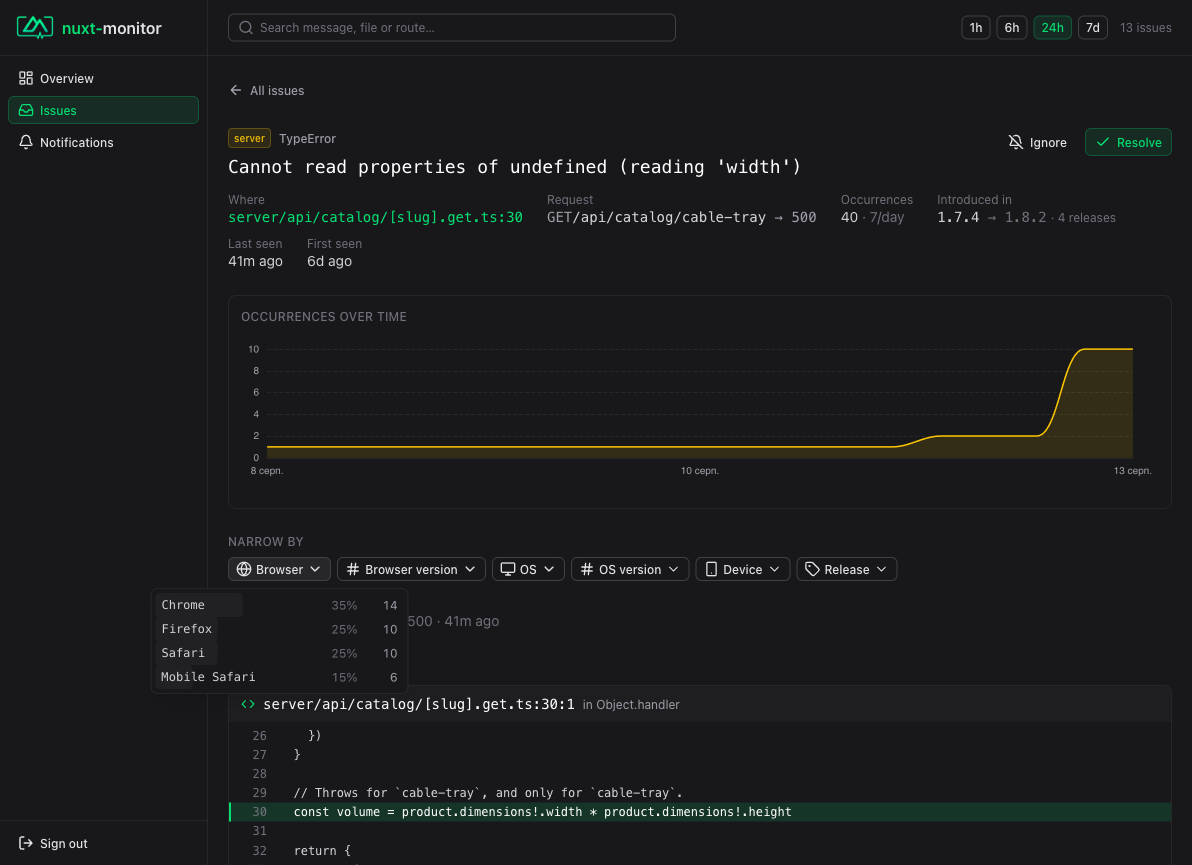The image size is (1192, 865).
Task: Click the error title Cannot read properties
Action: [x=515, y=166]
